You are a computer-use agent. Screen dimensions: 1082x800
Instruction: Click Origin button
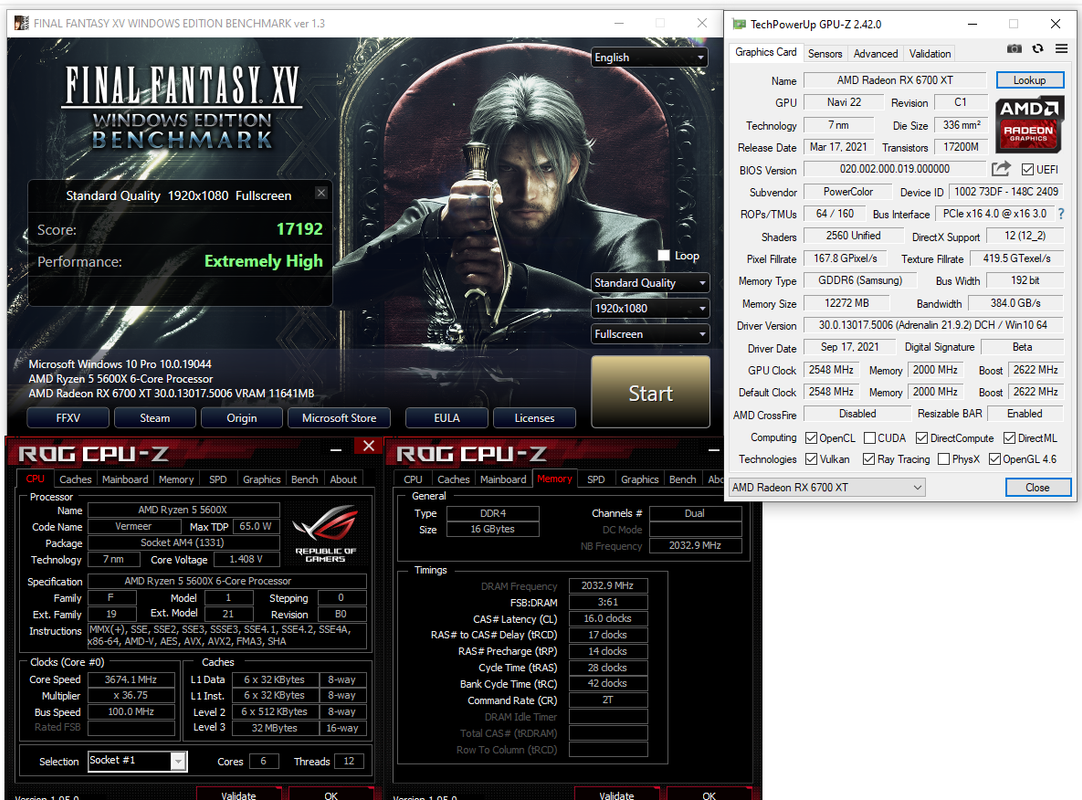click(242, 418)
